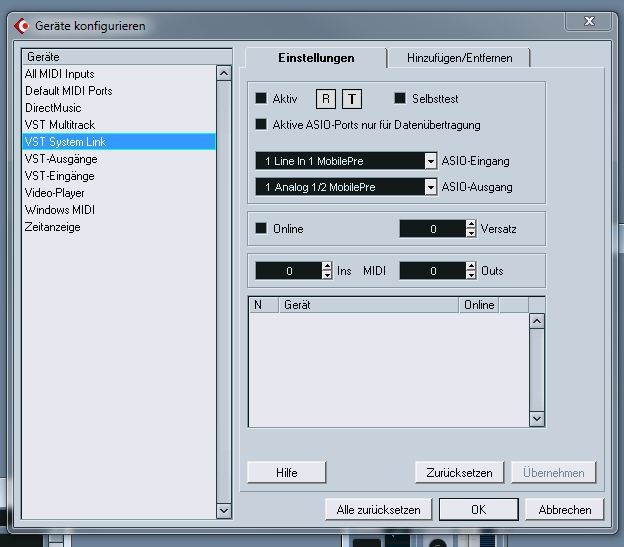Click the MIDI Outs value field
The width and height of the screenshot is (624, 547).
pos(432,271)
